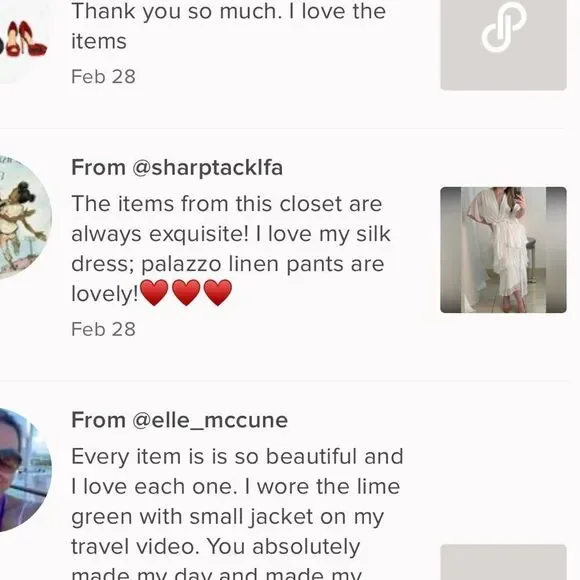This screenshot has width=580, height=580.
Task: Tap the Feb 28 date under the first comment
Action: tap(103, 77)
